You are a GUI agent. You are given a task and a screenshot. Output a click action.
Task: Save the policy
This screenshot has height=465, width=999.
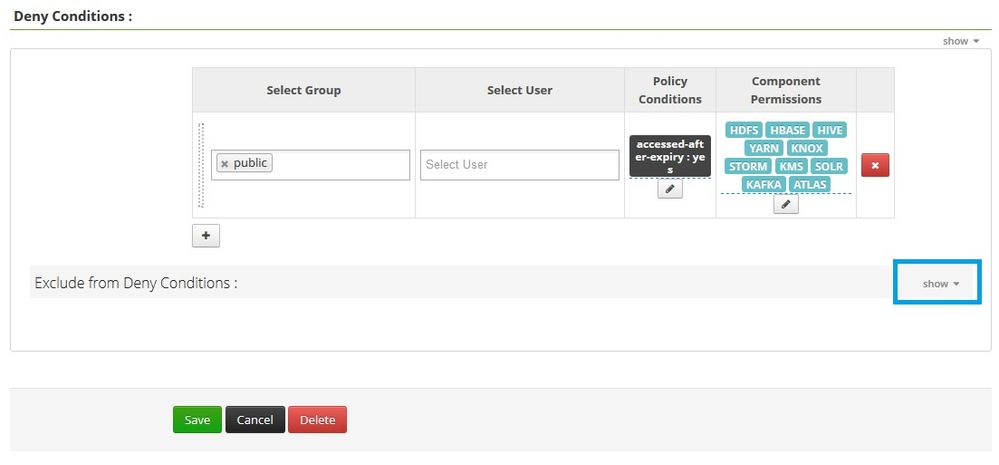[197, 420]
